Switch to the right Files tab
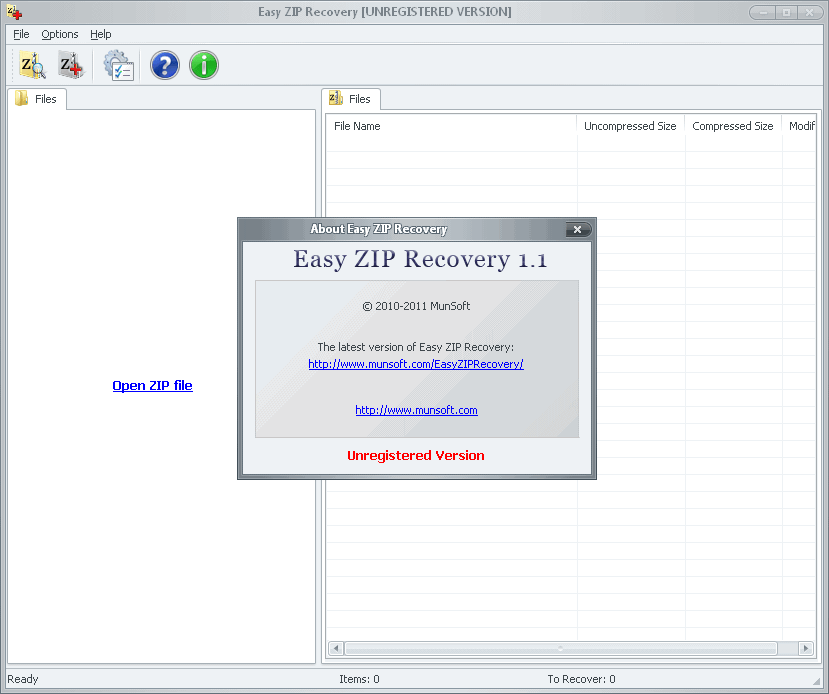829x694 pixels. click(x=358, y=98)
